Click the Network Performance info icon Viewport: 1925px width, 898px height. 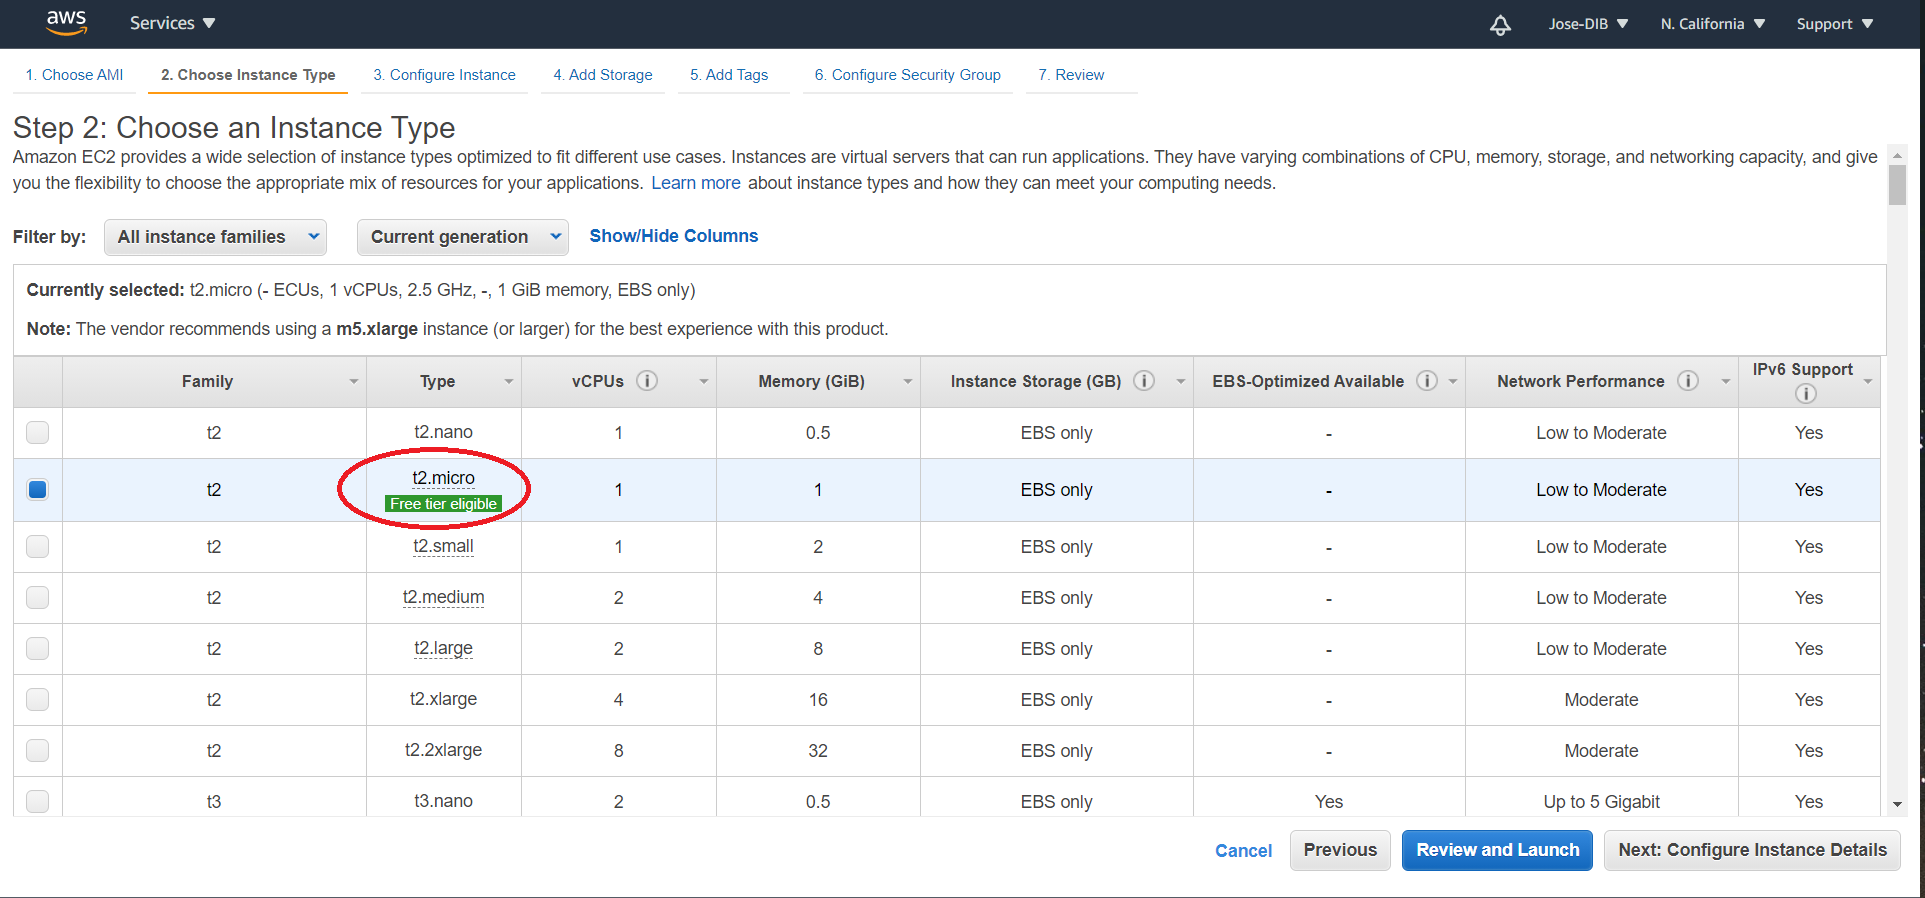(x=1688, y=381)
